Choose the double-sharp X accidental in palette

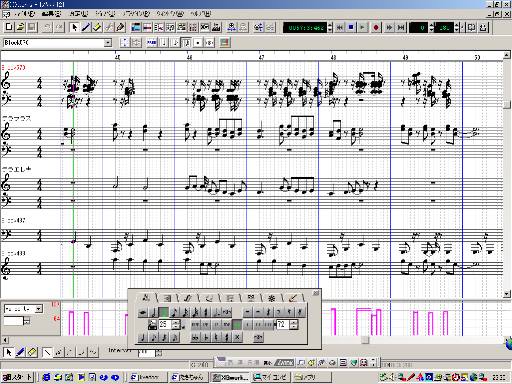pyautogui.click(x=237, y=337)
